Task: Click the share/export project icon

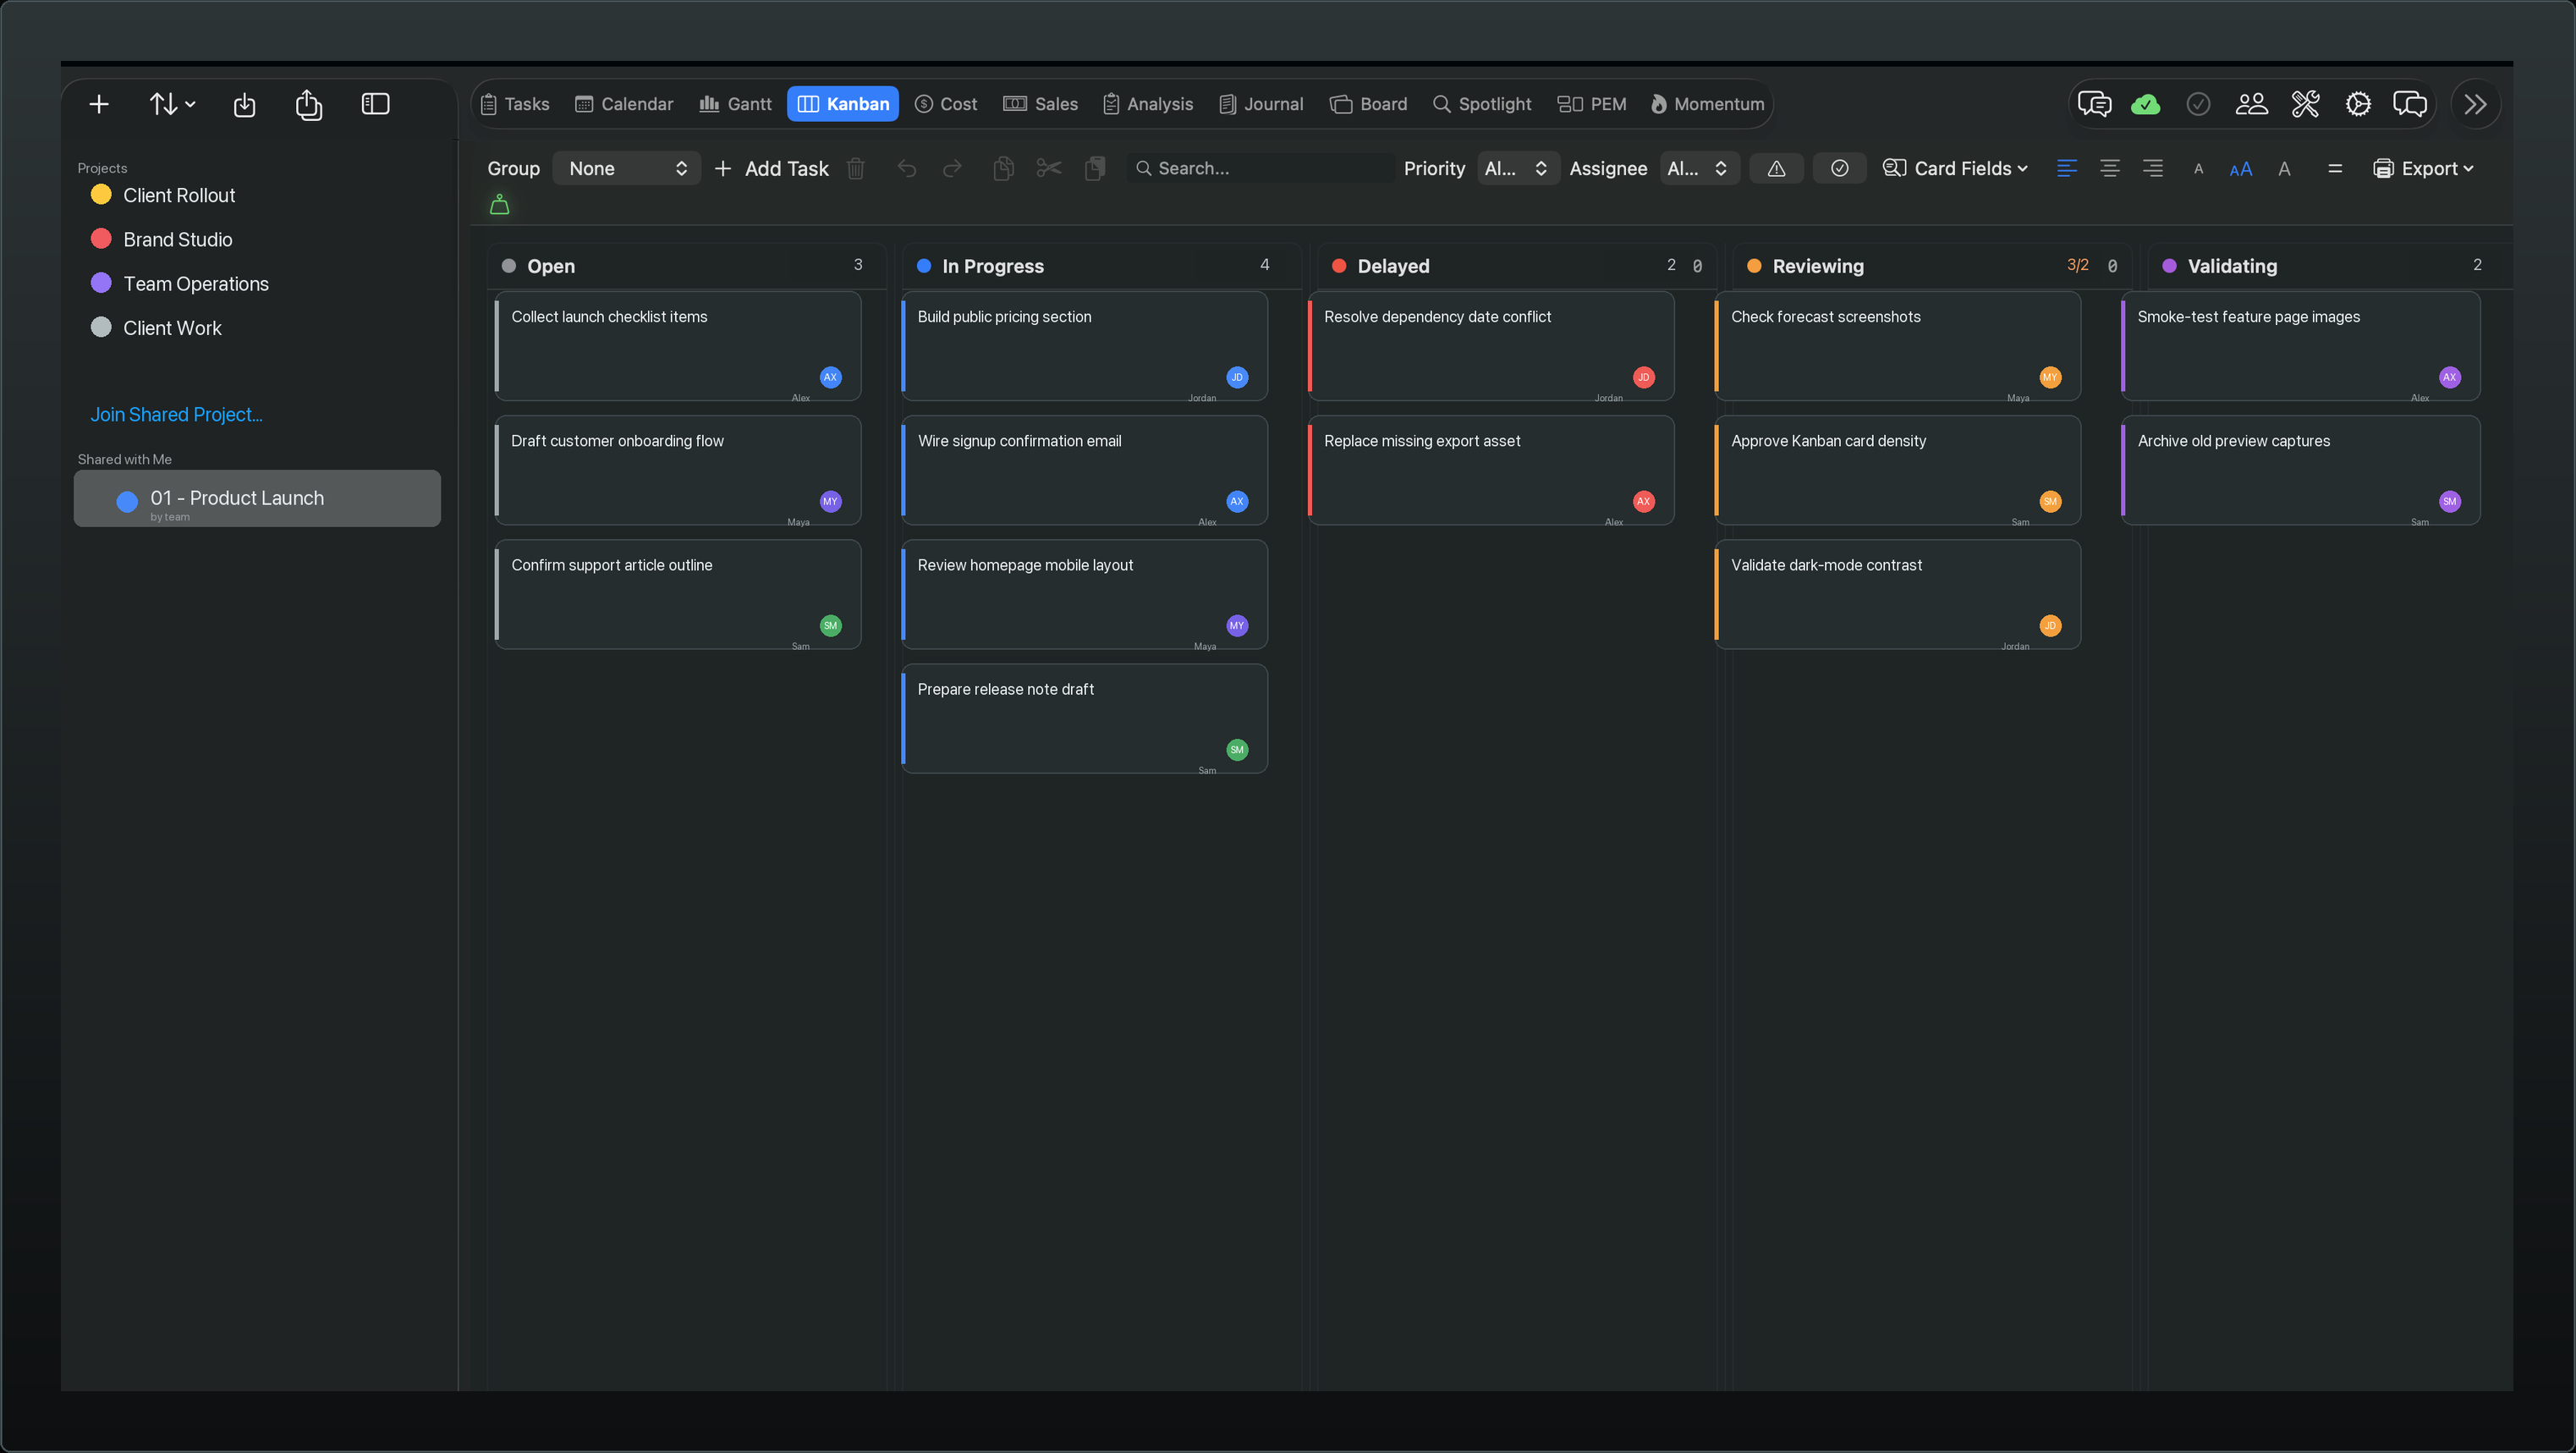Action: point(309,104)
